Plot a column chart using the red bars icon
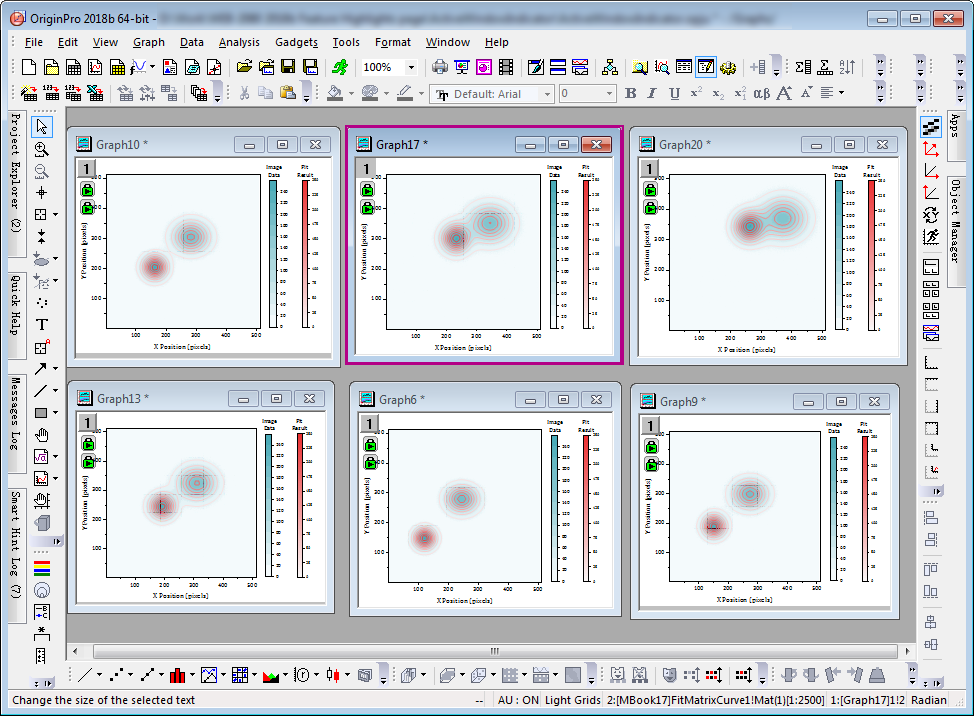The image size is (974, 716). [178, 675]
